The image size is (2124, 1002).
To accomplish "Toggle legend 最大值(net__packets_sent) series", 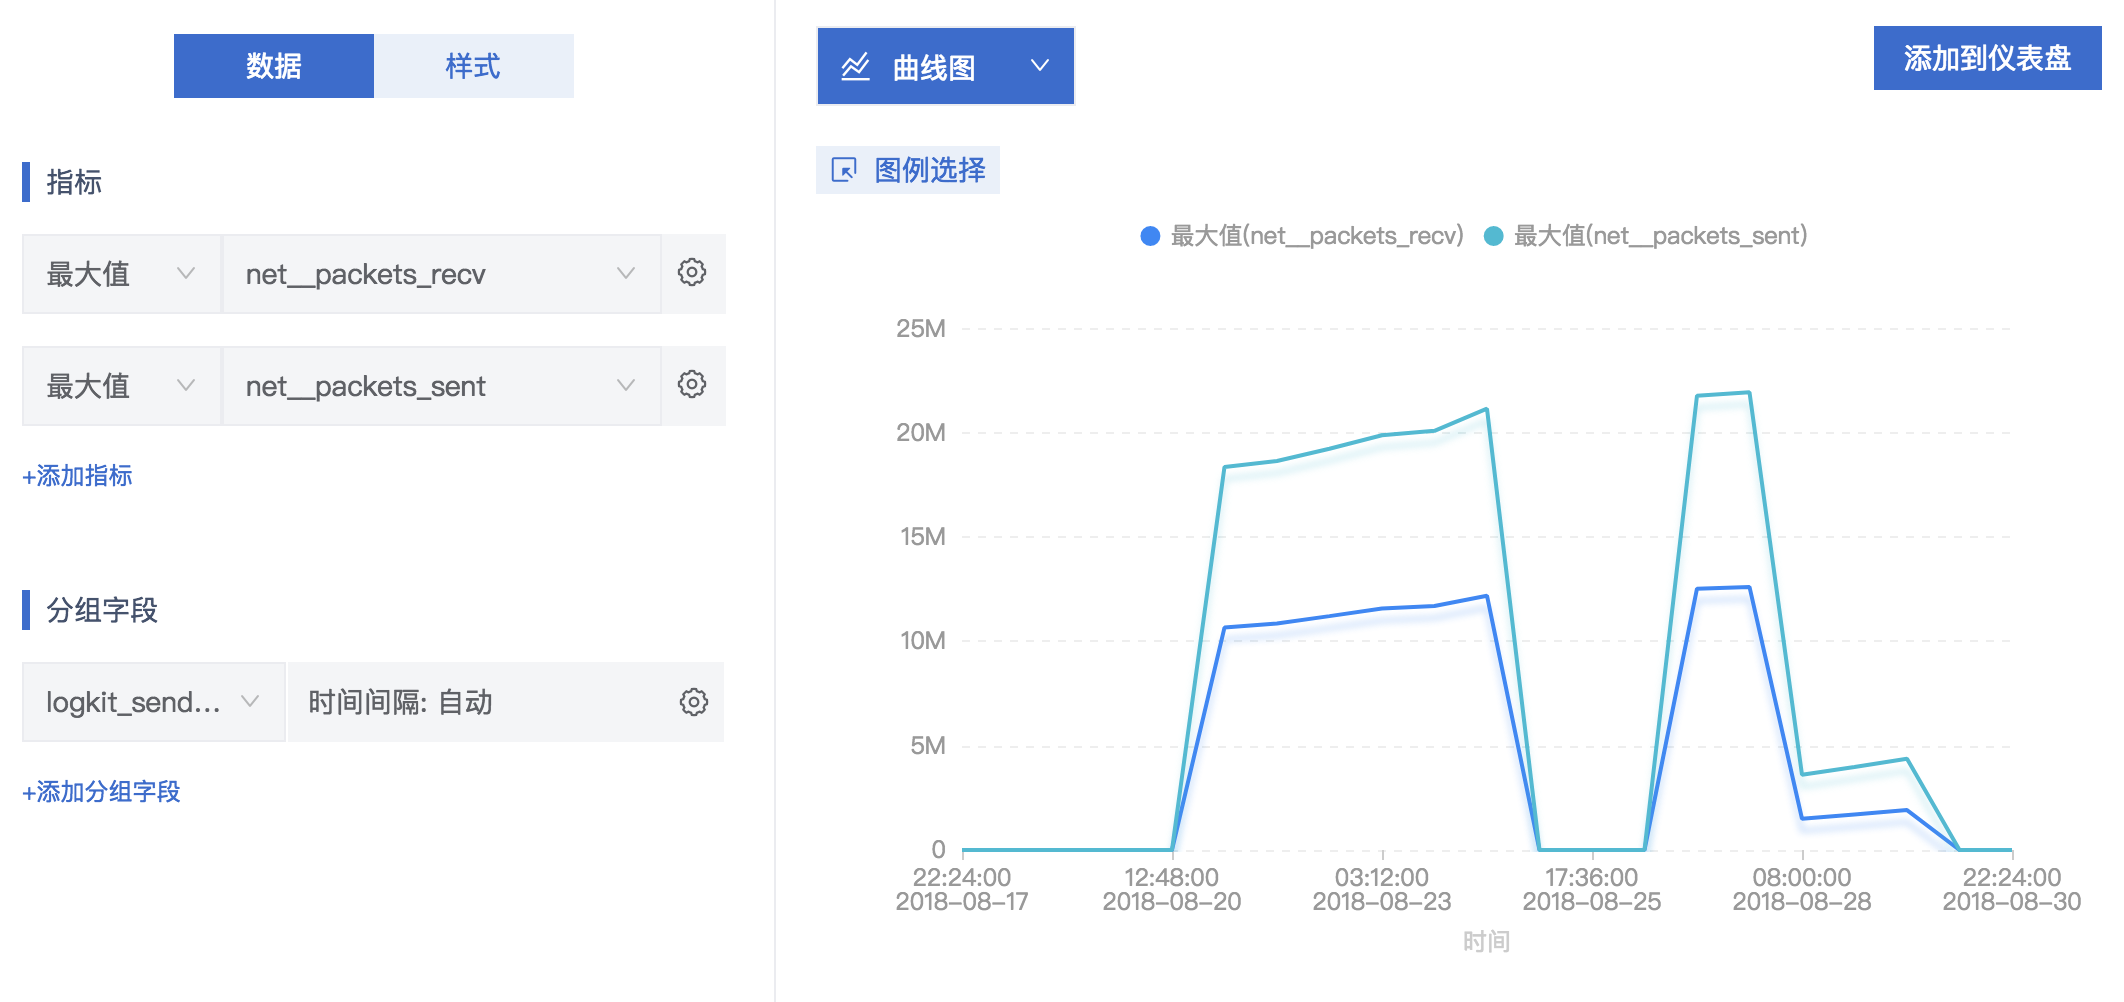I will coord(1646,236).
